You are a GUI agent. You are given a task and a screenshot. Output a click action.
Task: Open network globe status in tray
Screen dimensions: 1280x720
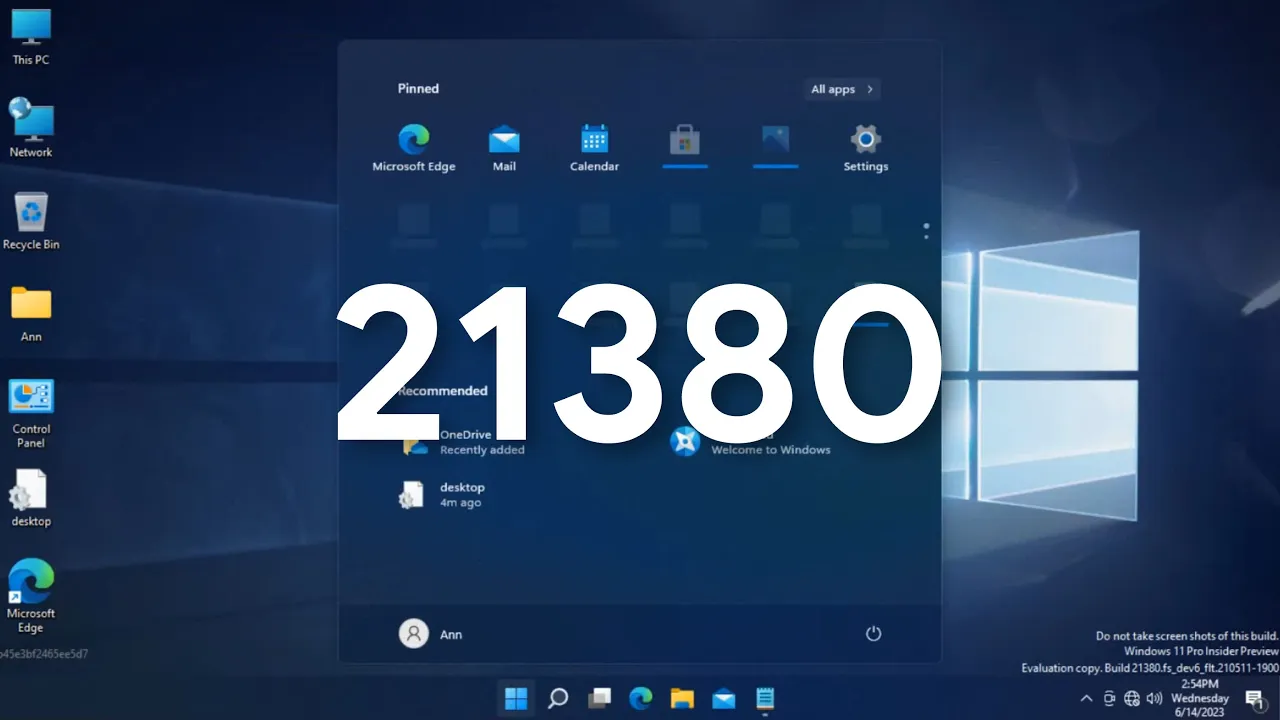[x=1132, y=698]
